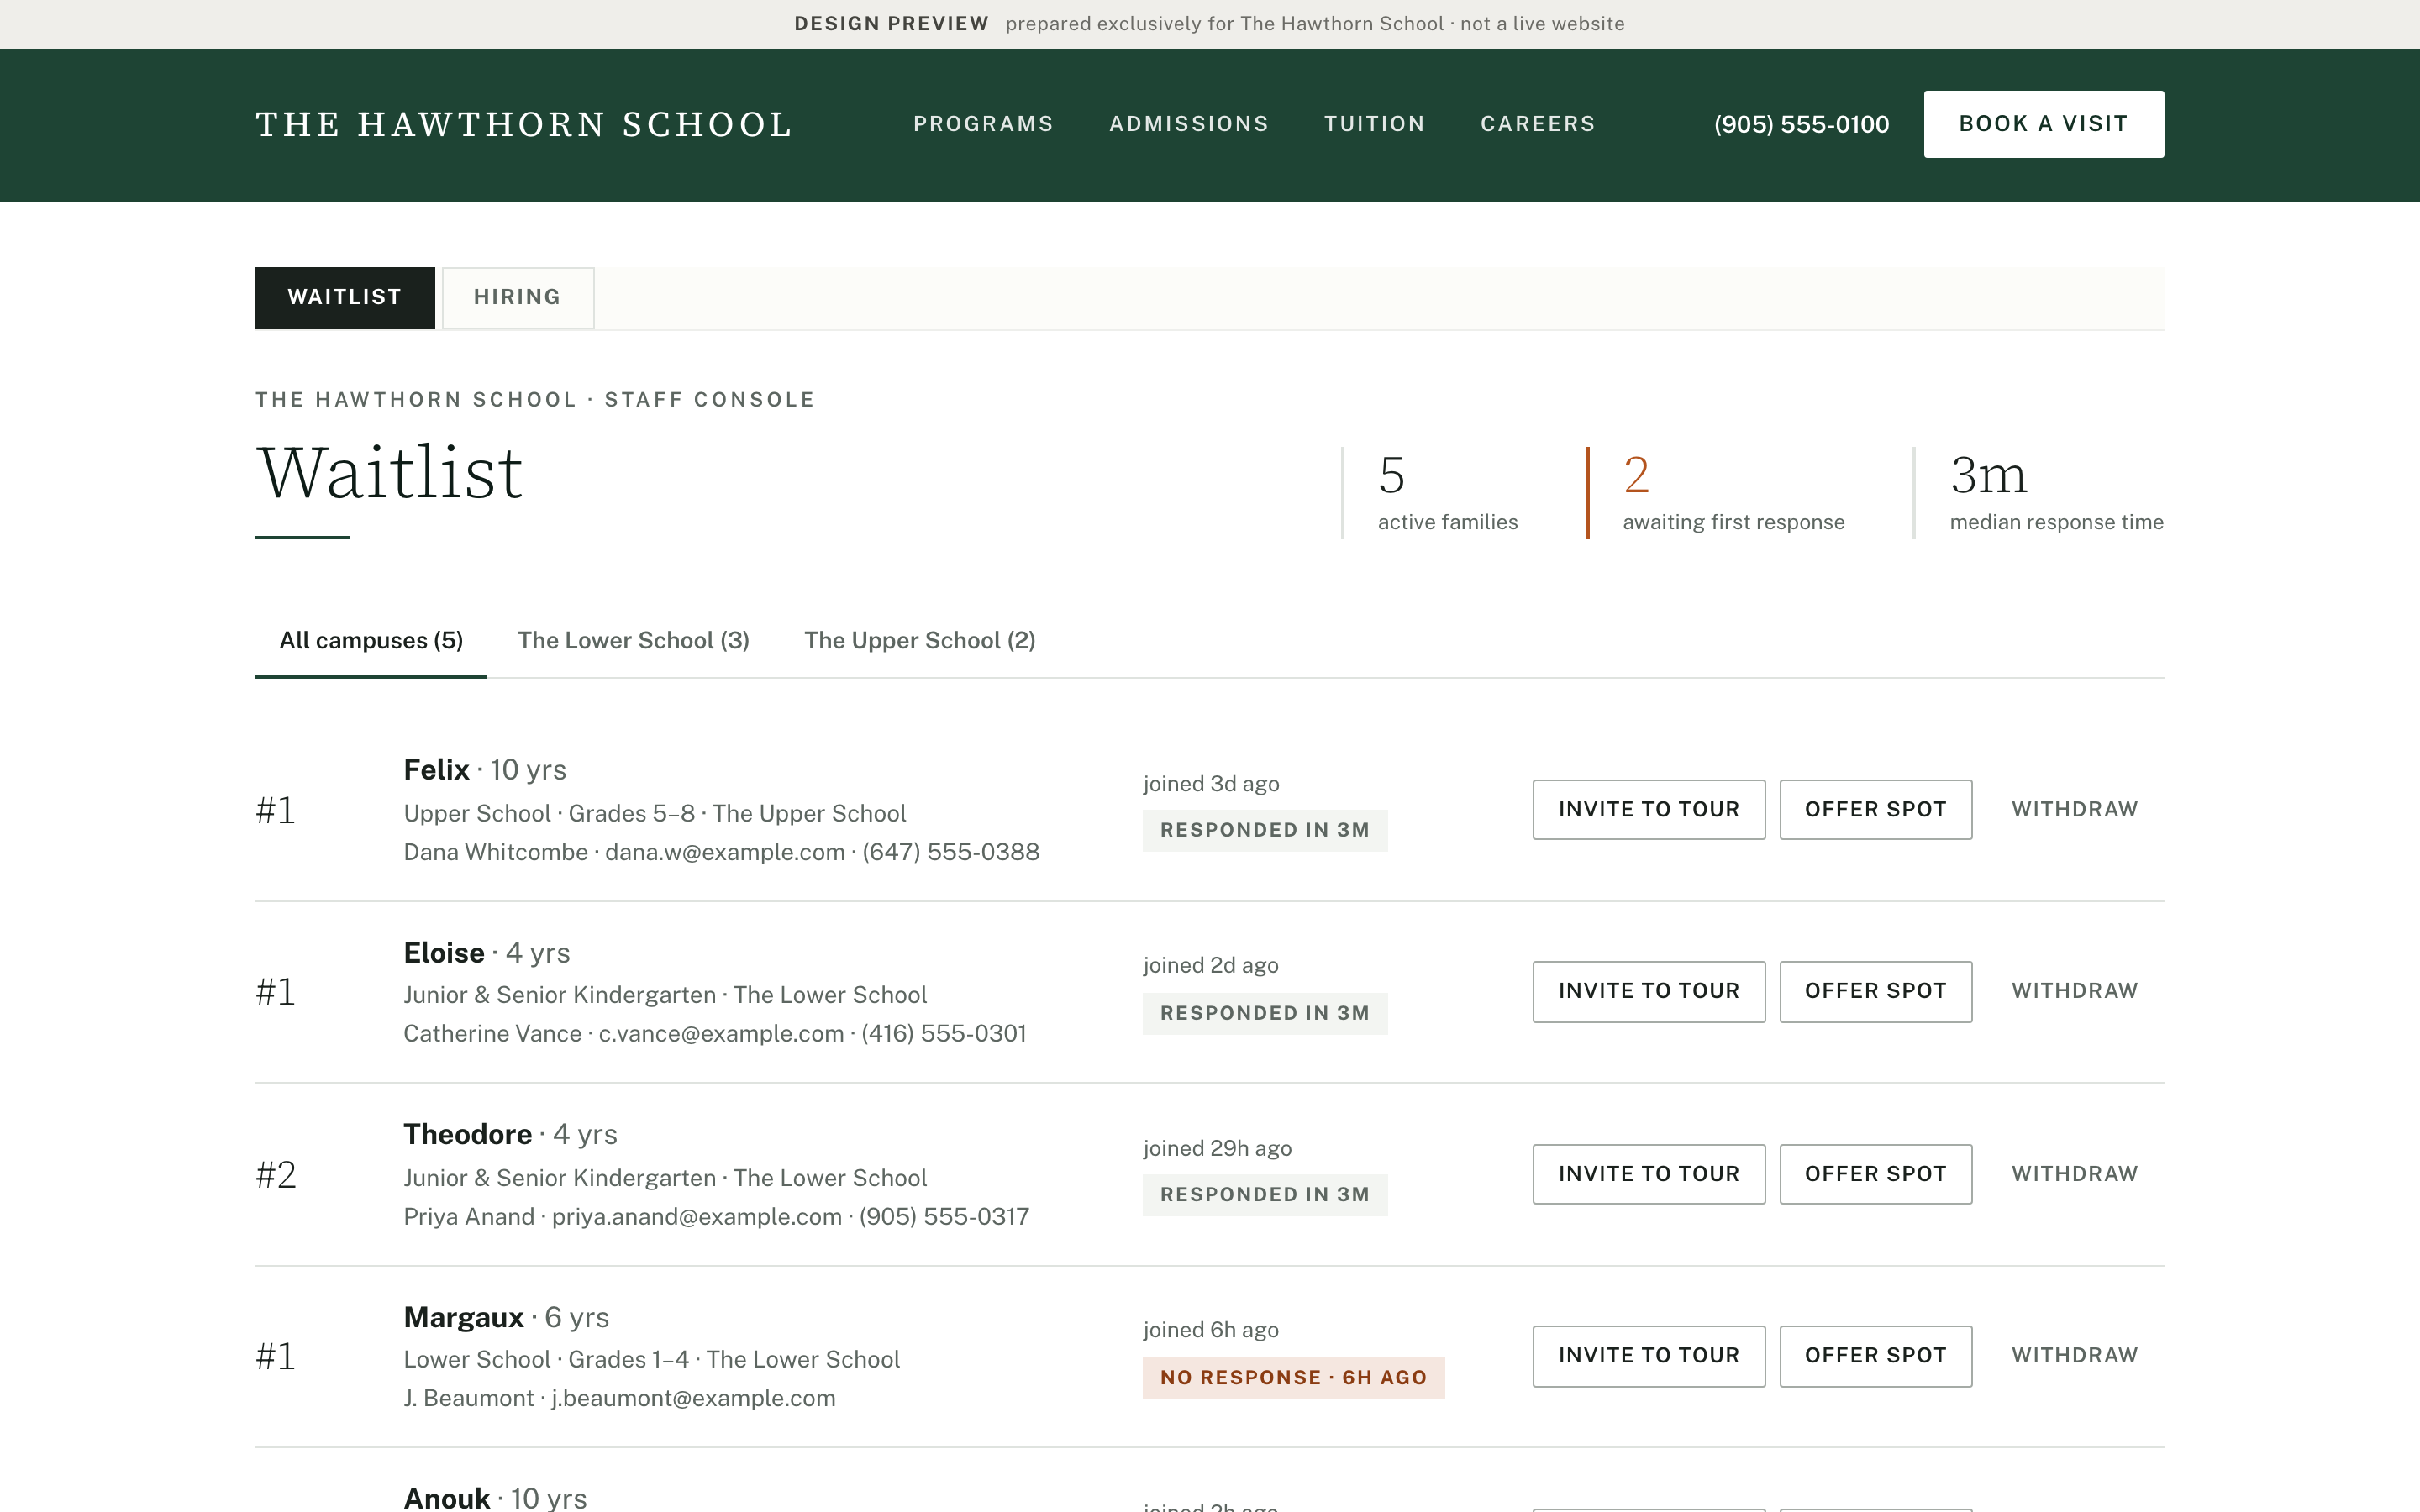The width and height of the screenshot is (2420, 1512).
Task: Click Felix's name in the list
Action: pyautogui.click(x=436, y=770)
